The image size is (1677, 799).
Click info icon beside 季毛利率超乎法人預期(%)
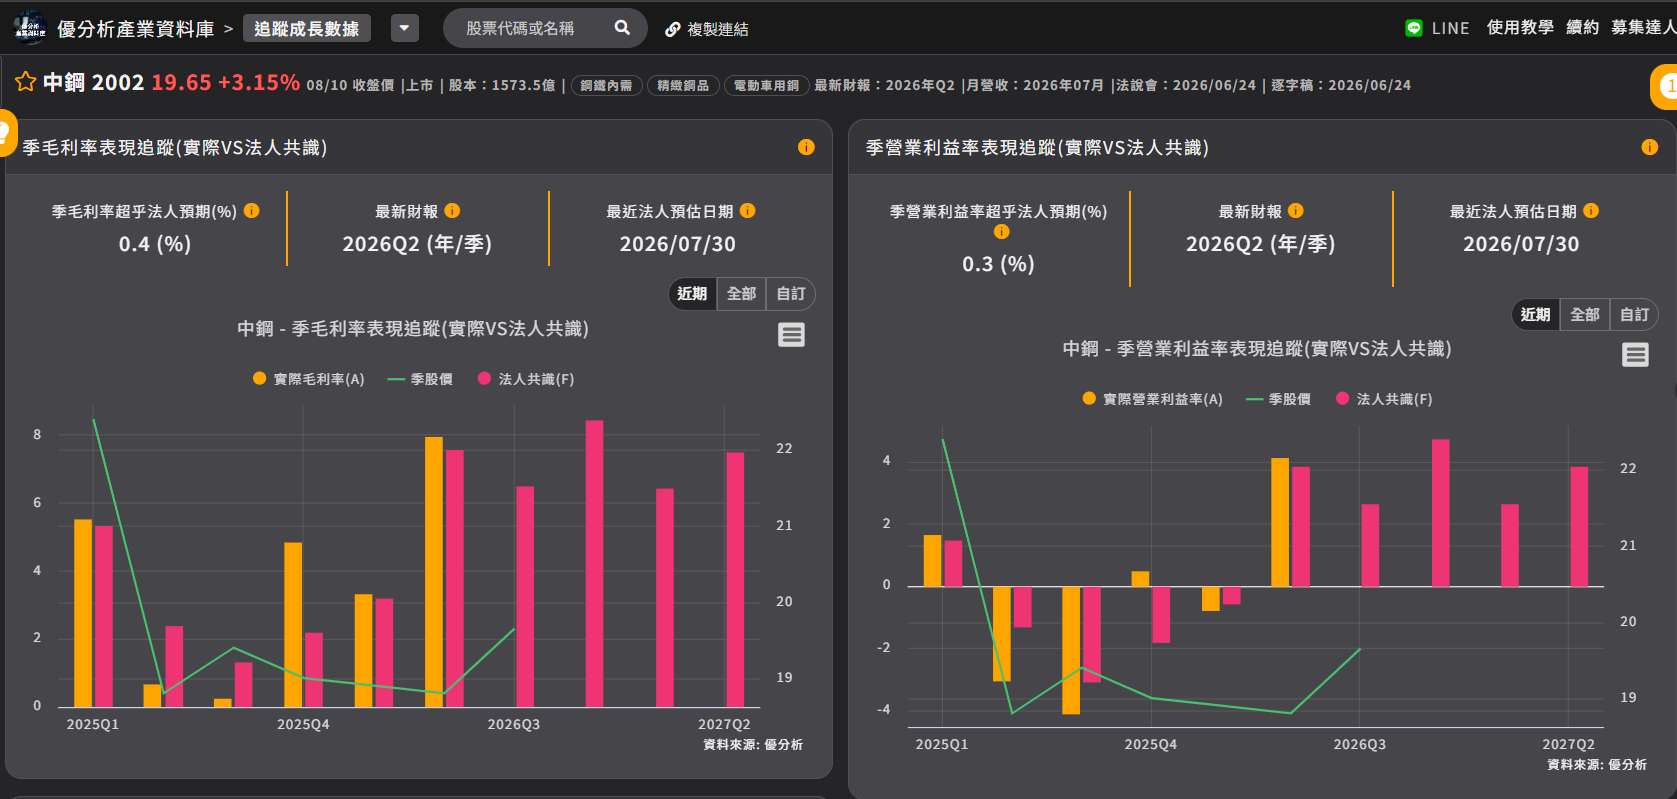click(252, 211)
